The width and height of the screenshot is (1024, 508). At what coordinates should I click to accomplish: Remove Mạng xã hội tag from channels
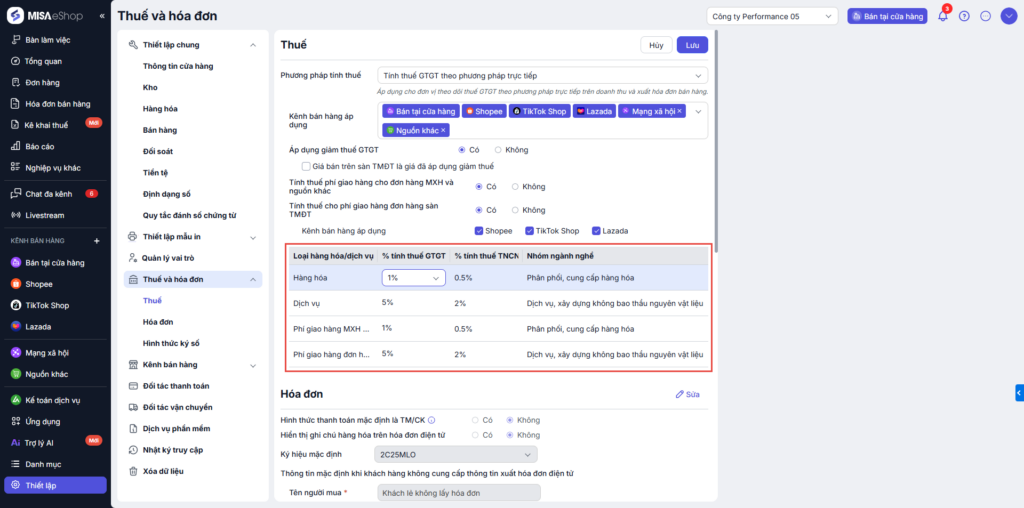click(x=679, y=112)
